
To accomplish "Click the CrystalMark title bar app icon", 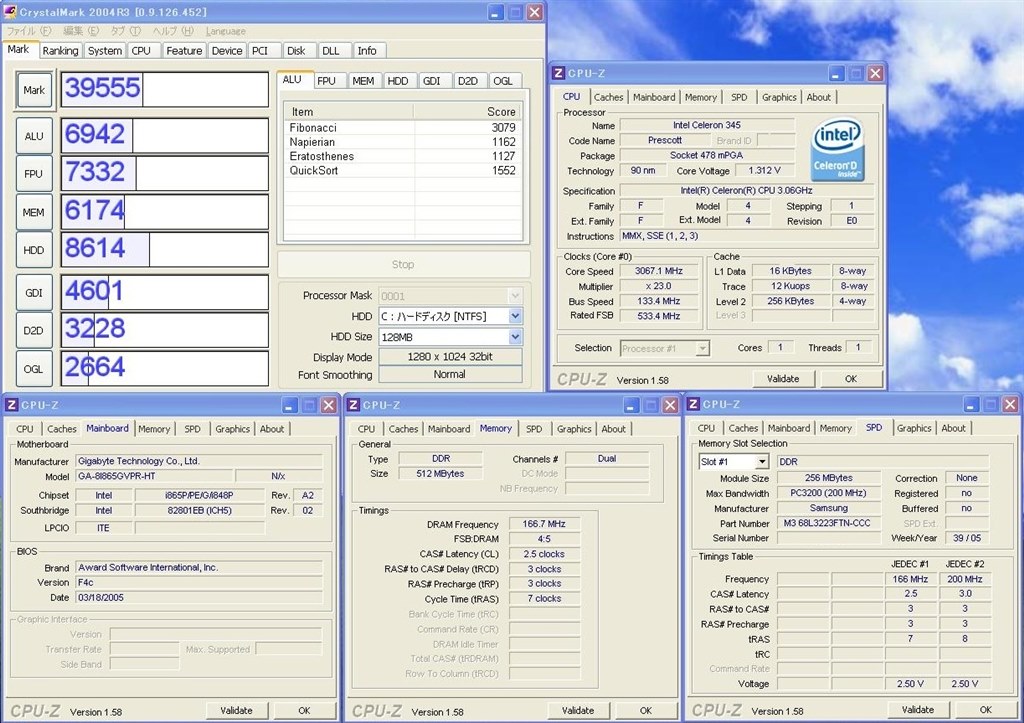I will tap(10, 11).
